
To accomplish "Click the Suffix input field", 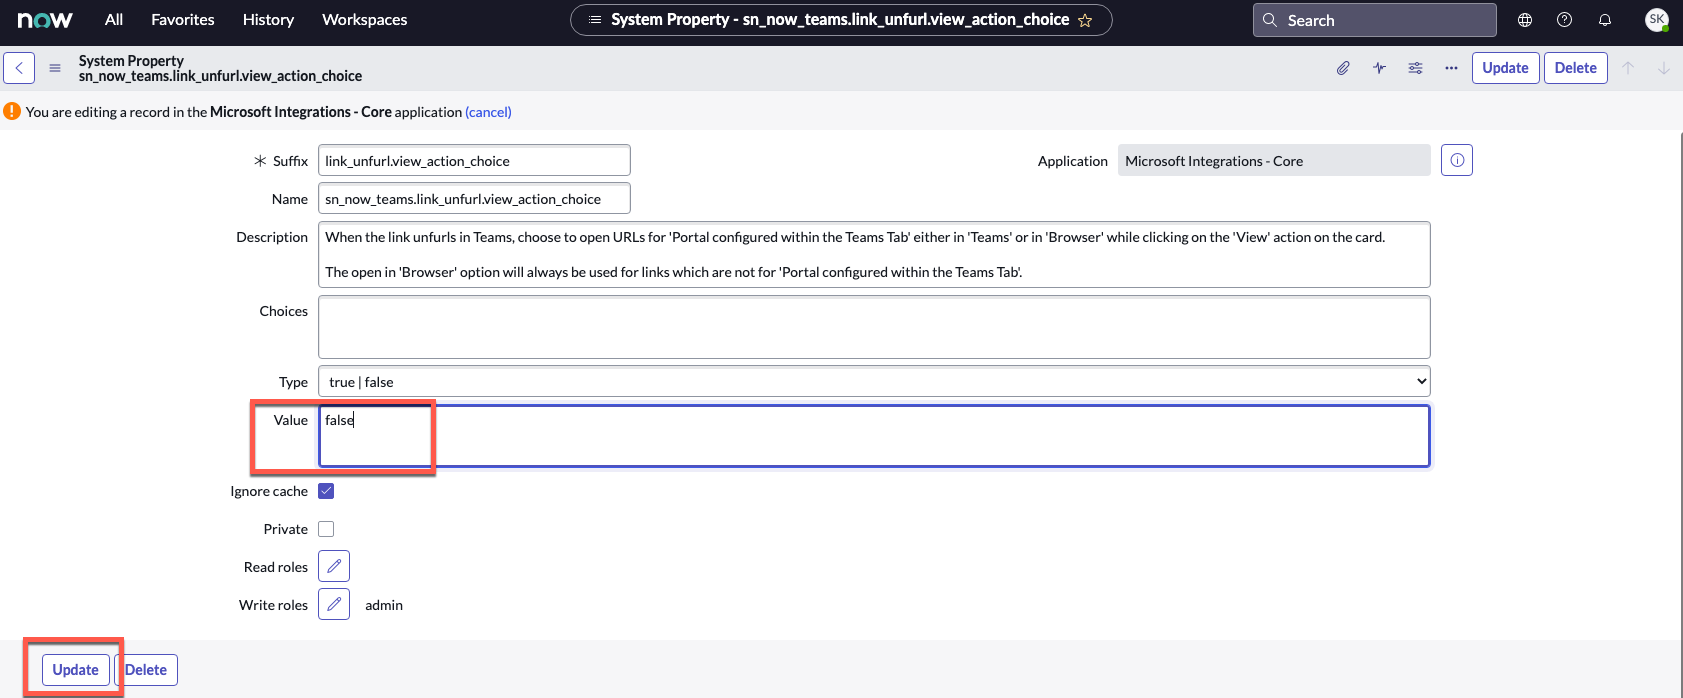I will point(474,161).
